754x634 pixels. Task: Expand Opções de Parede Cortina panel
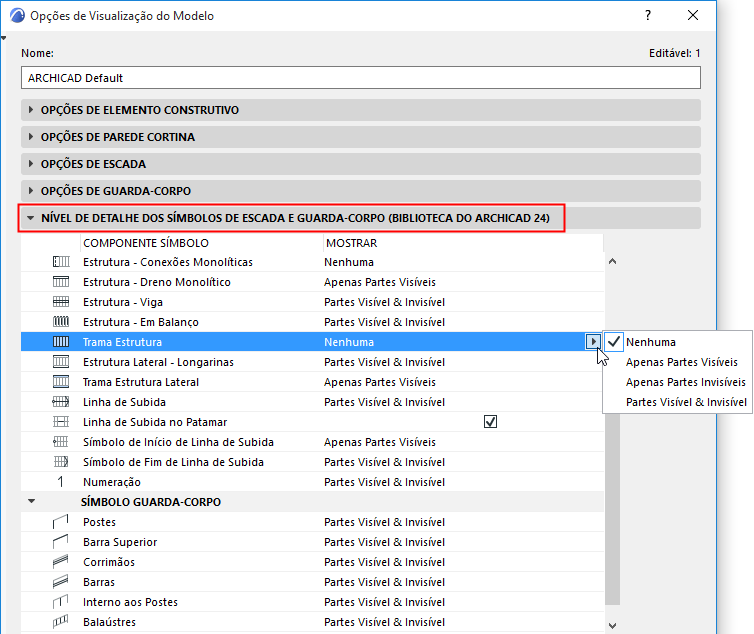[31, 137]
